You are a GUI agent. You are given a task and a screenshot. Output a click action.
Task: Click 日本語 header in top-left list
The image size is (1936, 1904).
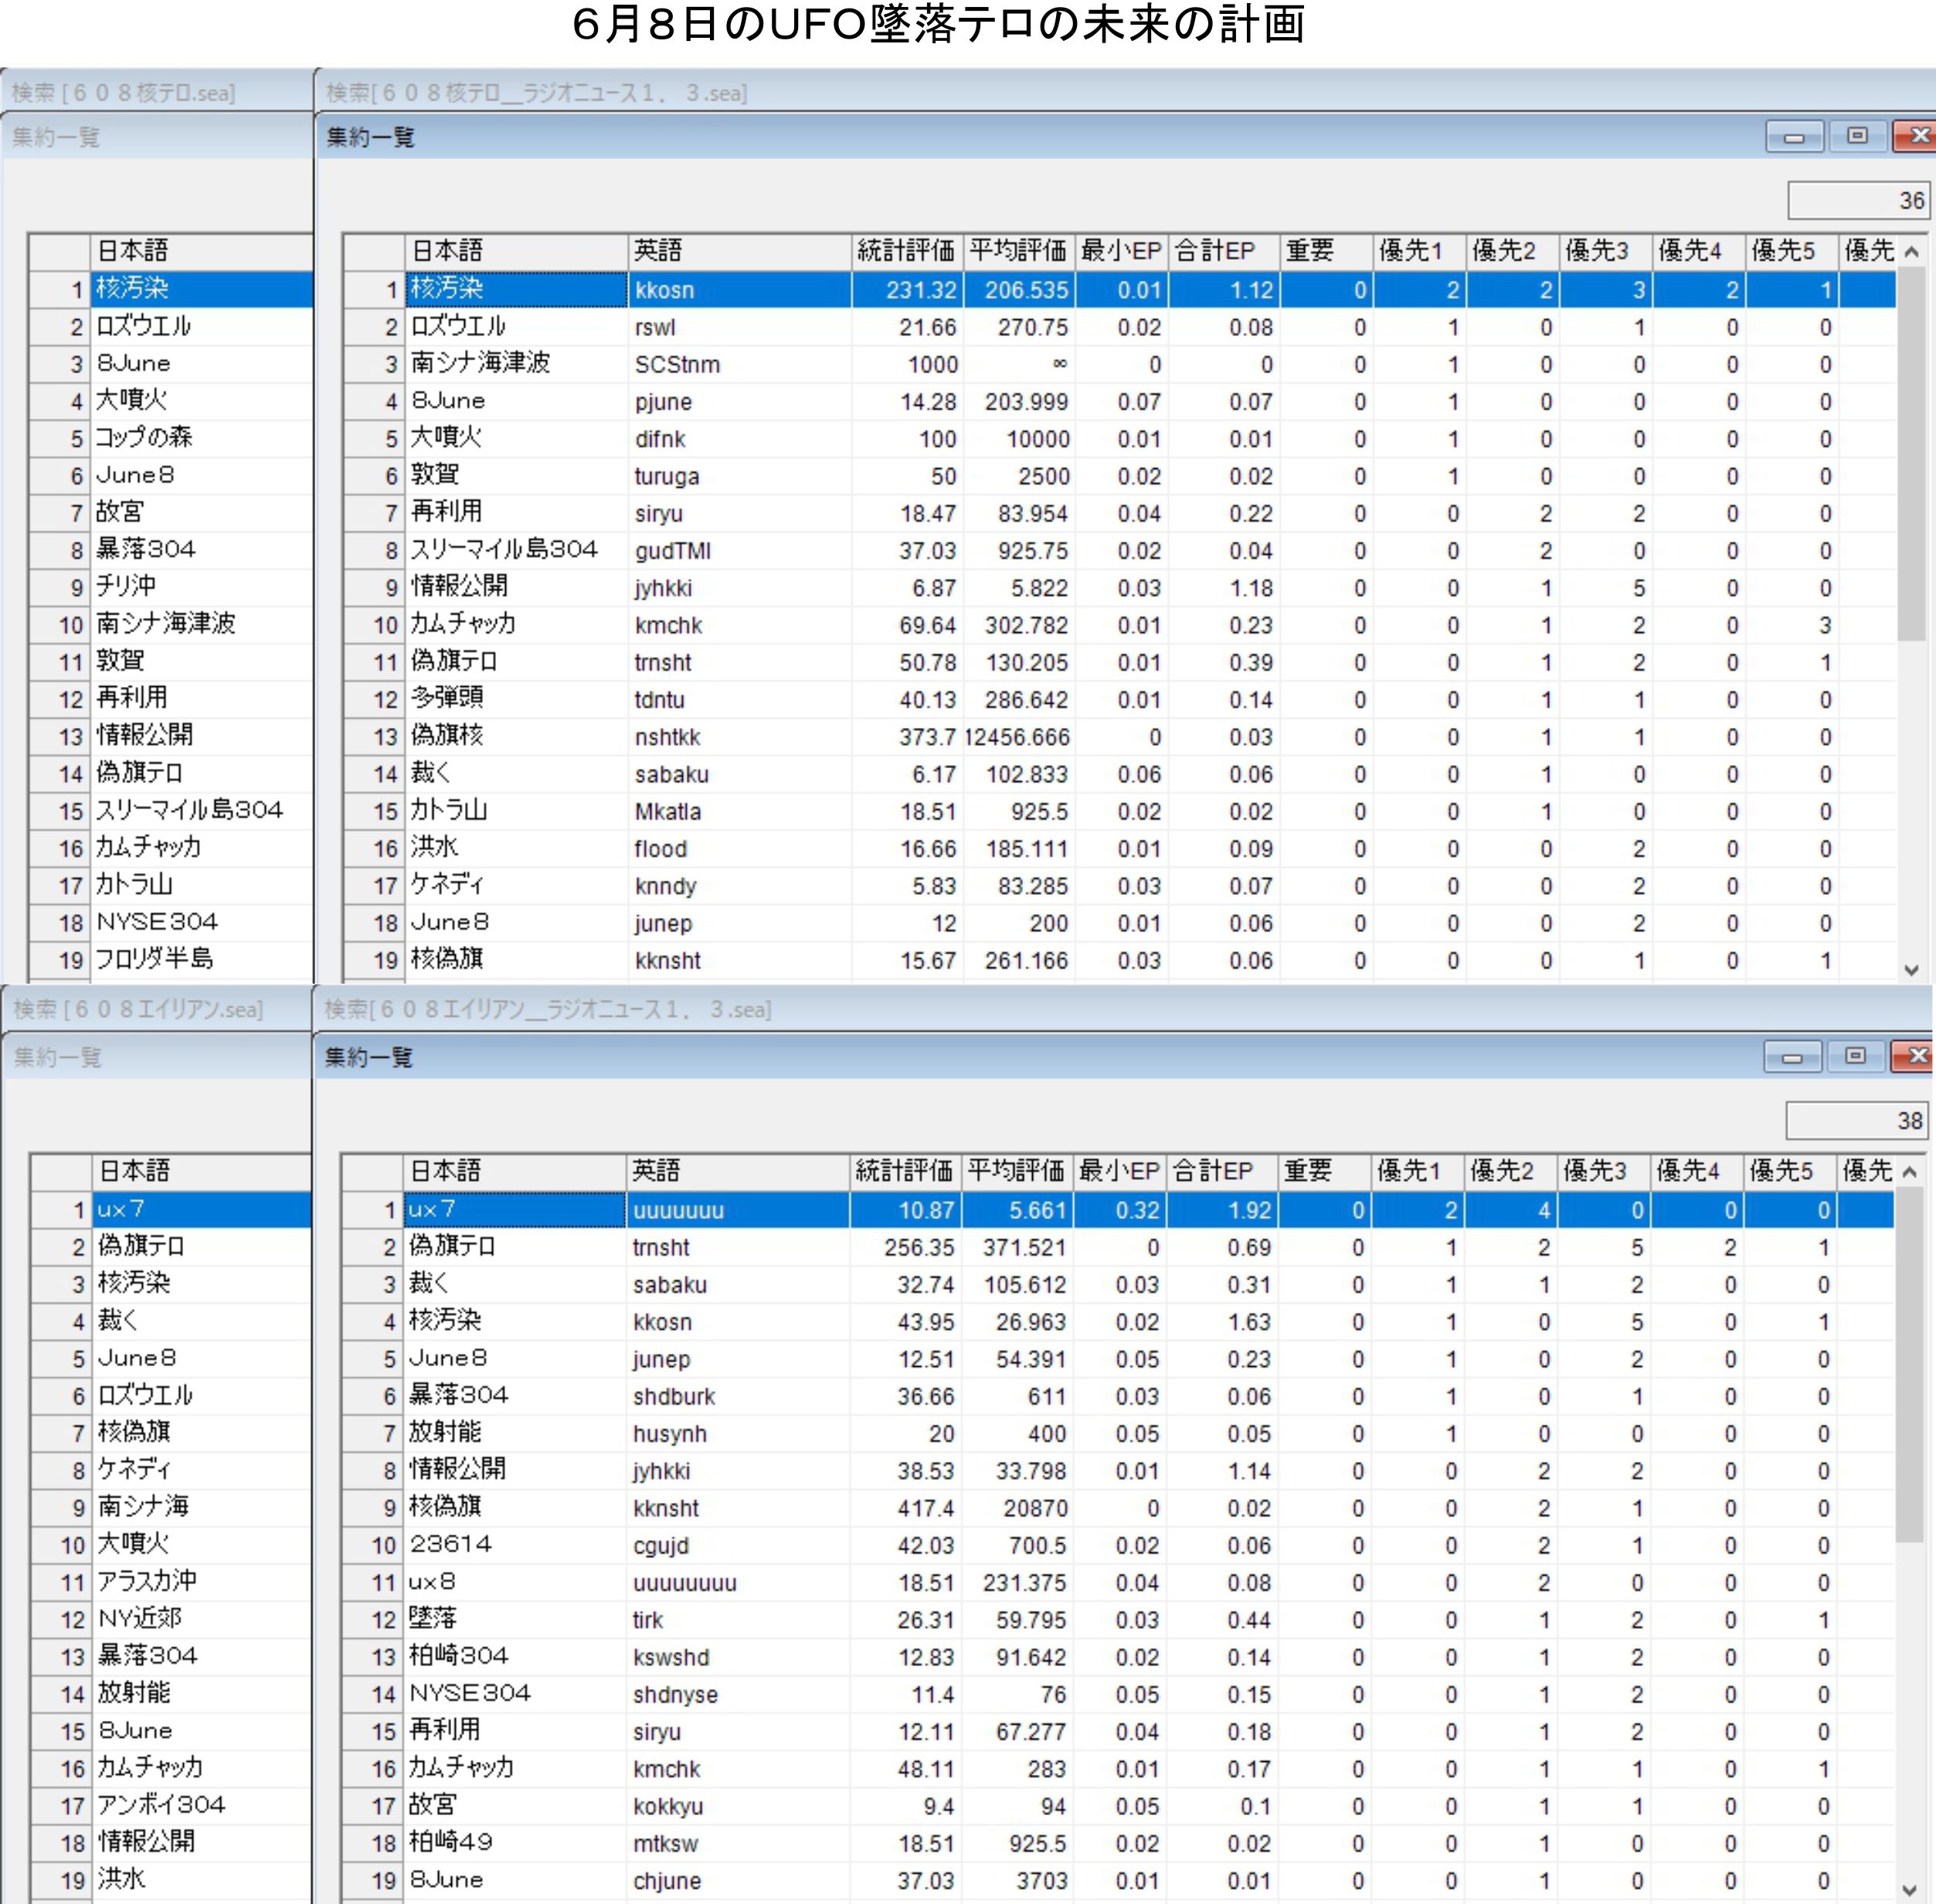point(202,251)
